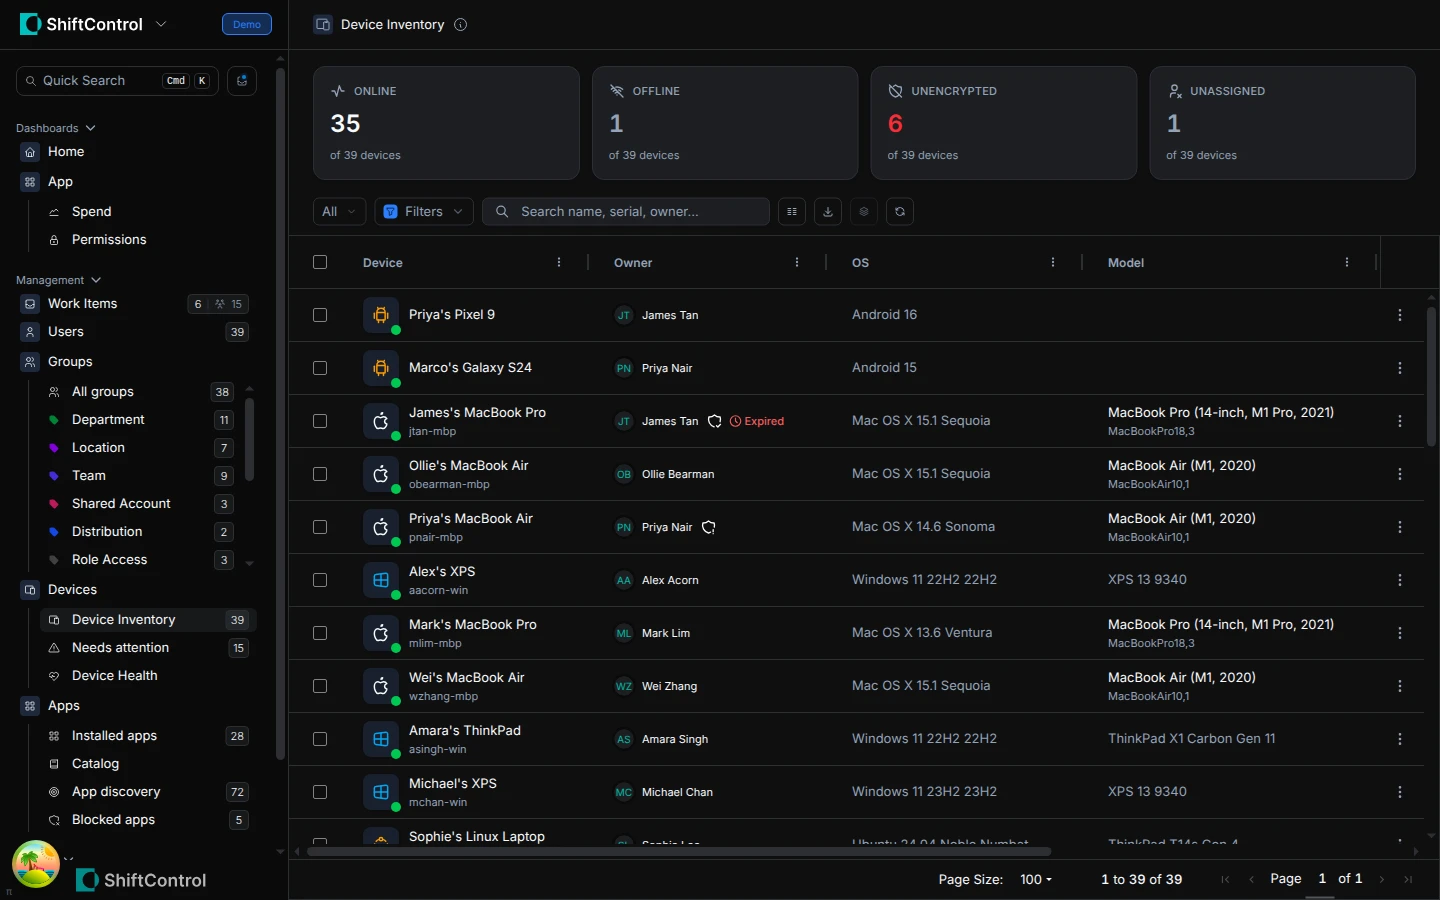Click the OS column menu icon
Viewport: 1440px width, 900px height.
(x=1053, y=263)
